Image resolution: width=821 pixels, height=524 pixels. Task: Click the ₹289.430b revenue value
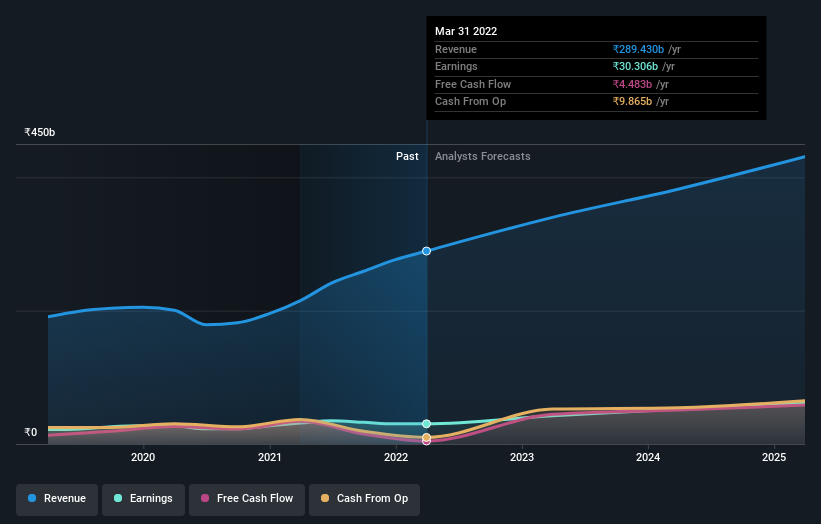[x=638, y=49]
